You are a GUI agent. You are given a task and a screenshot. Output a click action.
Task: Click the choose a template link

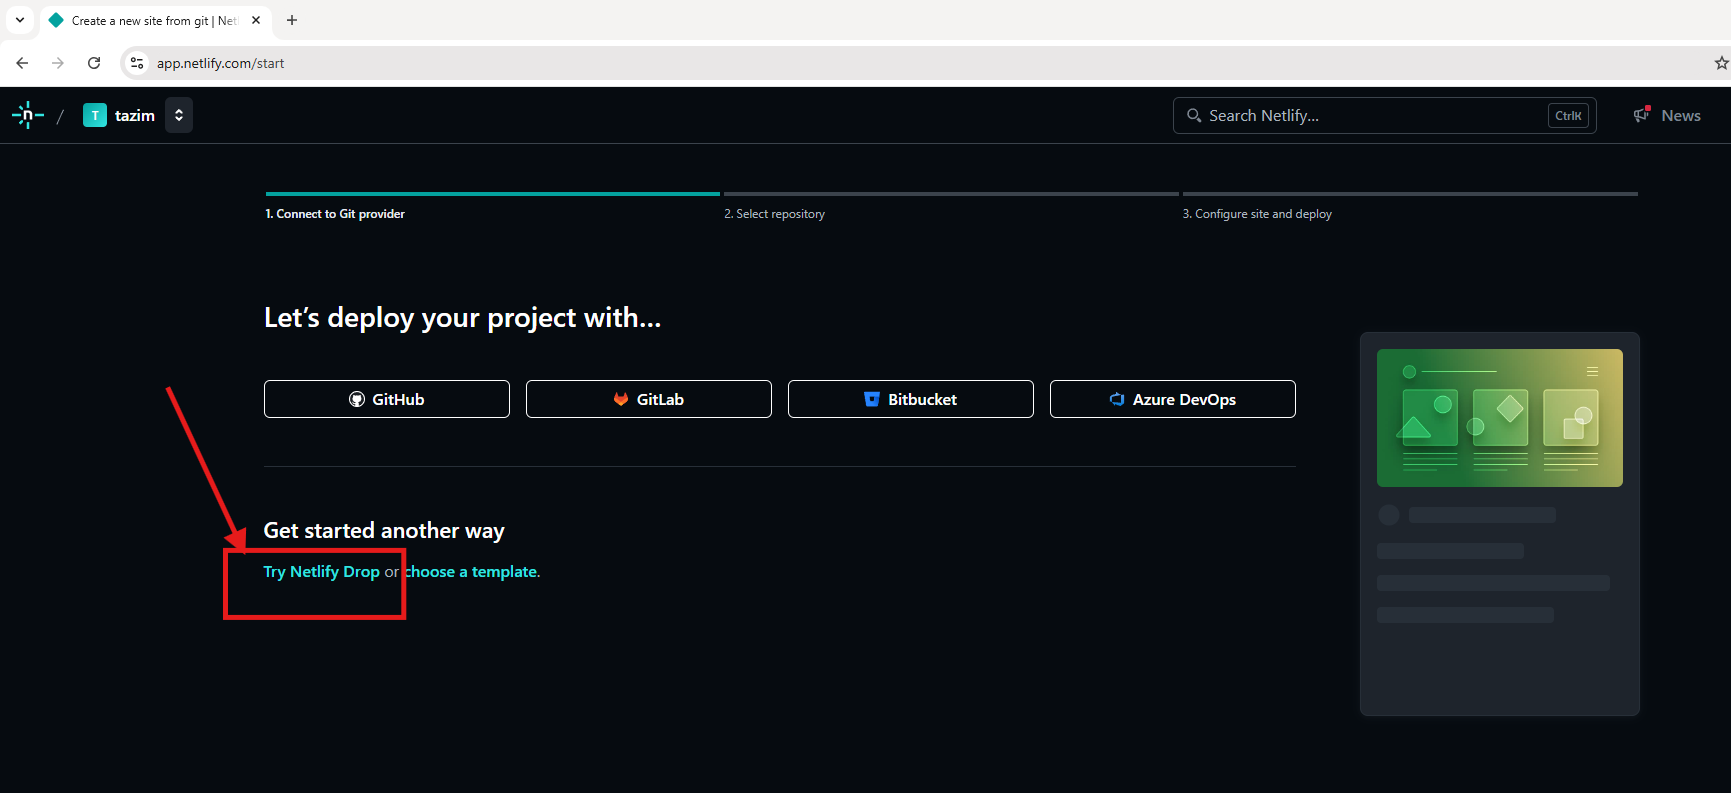[x=471, y=572]
